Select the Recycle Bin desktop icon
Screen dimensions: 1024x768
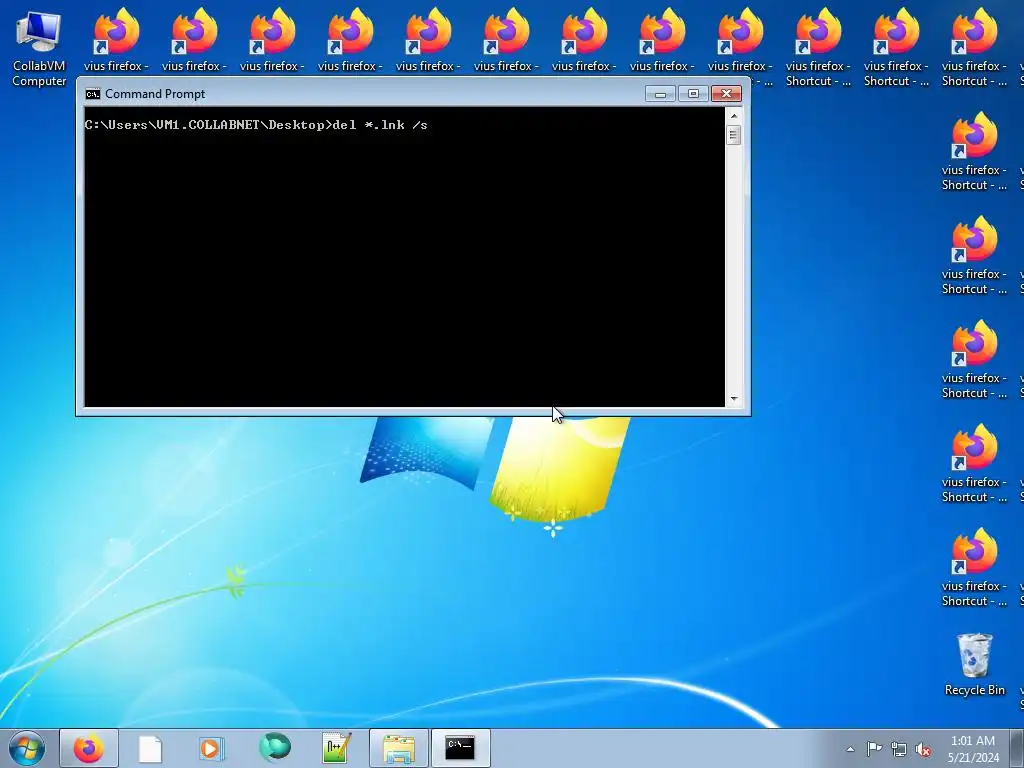tap(974, 664)
